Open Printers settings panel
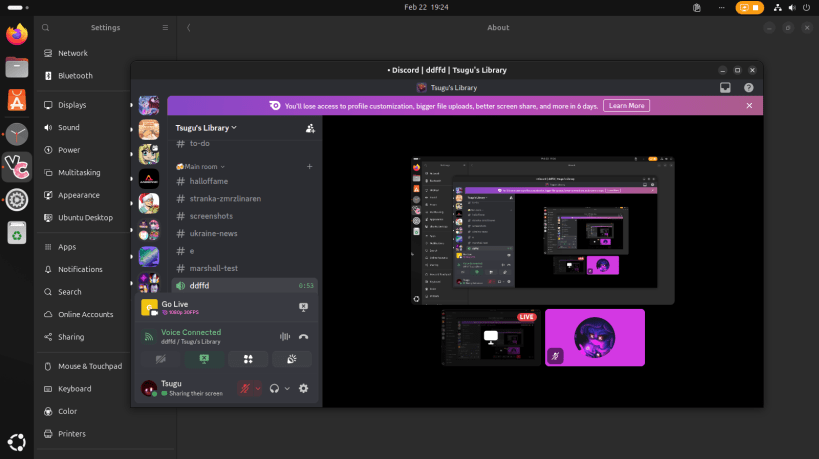819x459 pixels. click(x=107, y=434)
